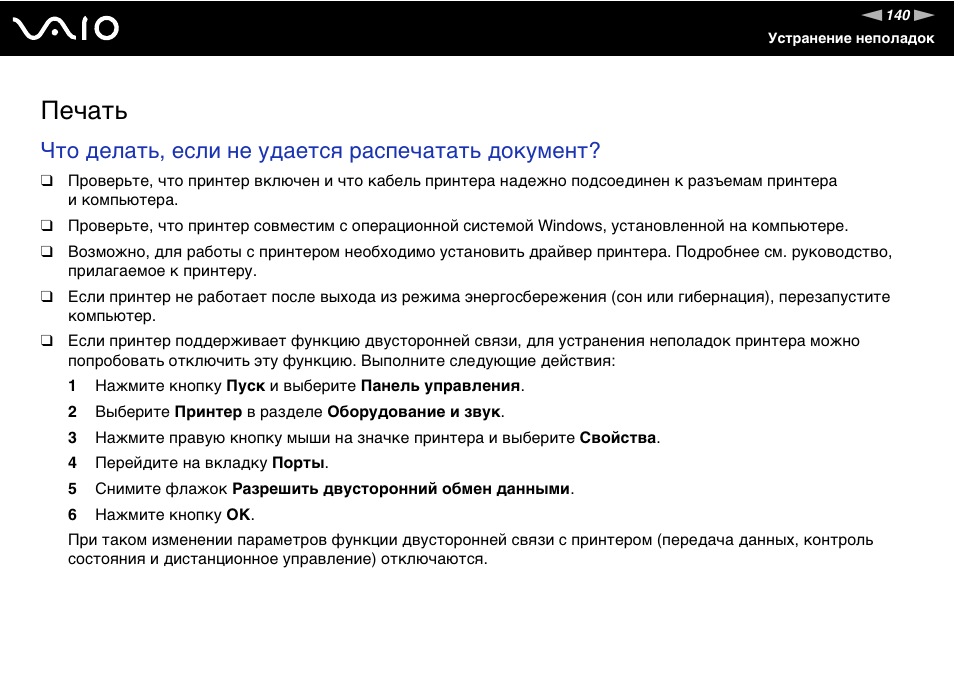Image resolution: width=954 pixels, height=674 pixels.
Task: Click the bullet box before the power-saving mode tip
Action: (x=46, y=297)
